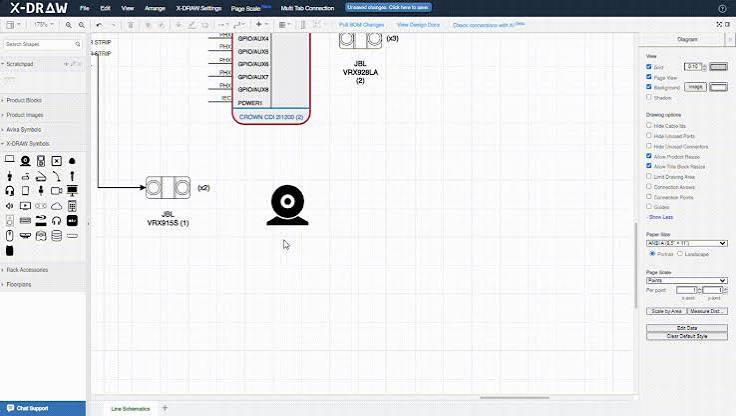Expand the Product Blocks section
This screenshot has width=736, height=416.
coord(24,100)
